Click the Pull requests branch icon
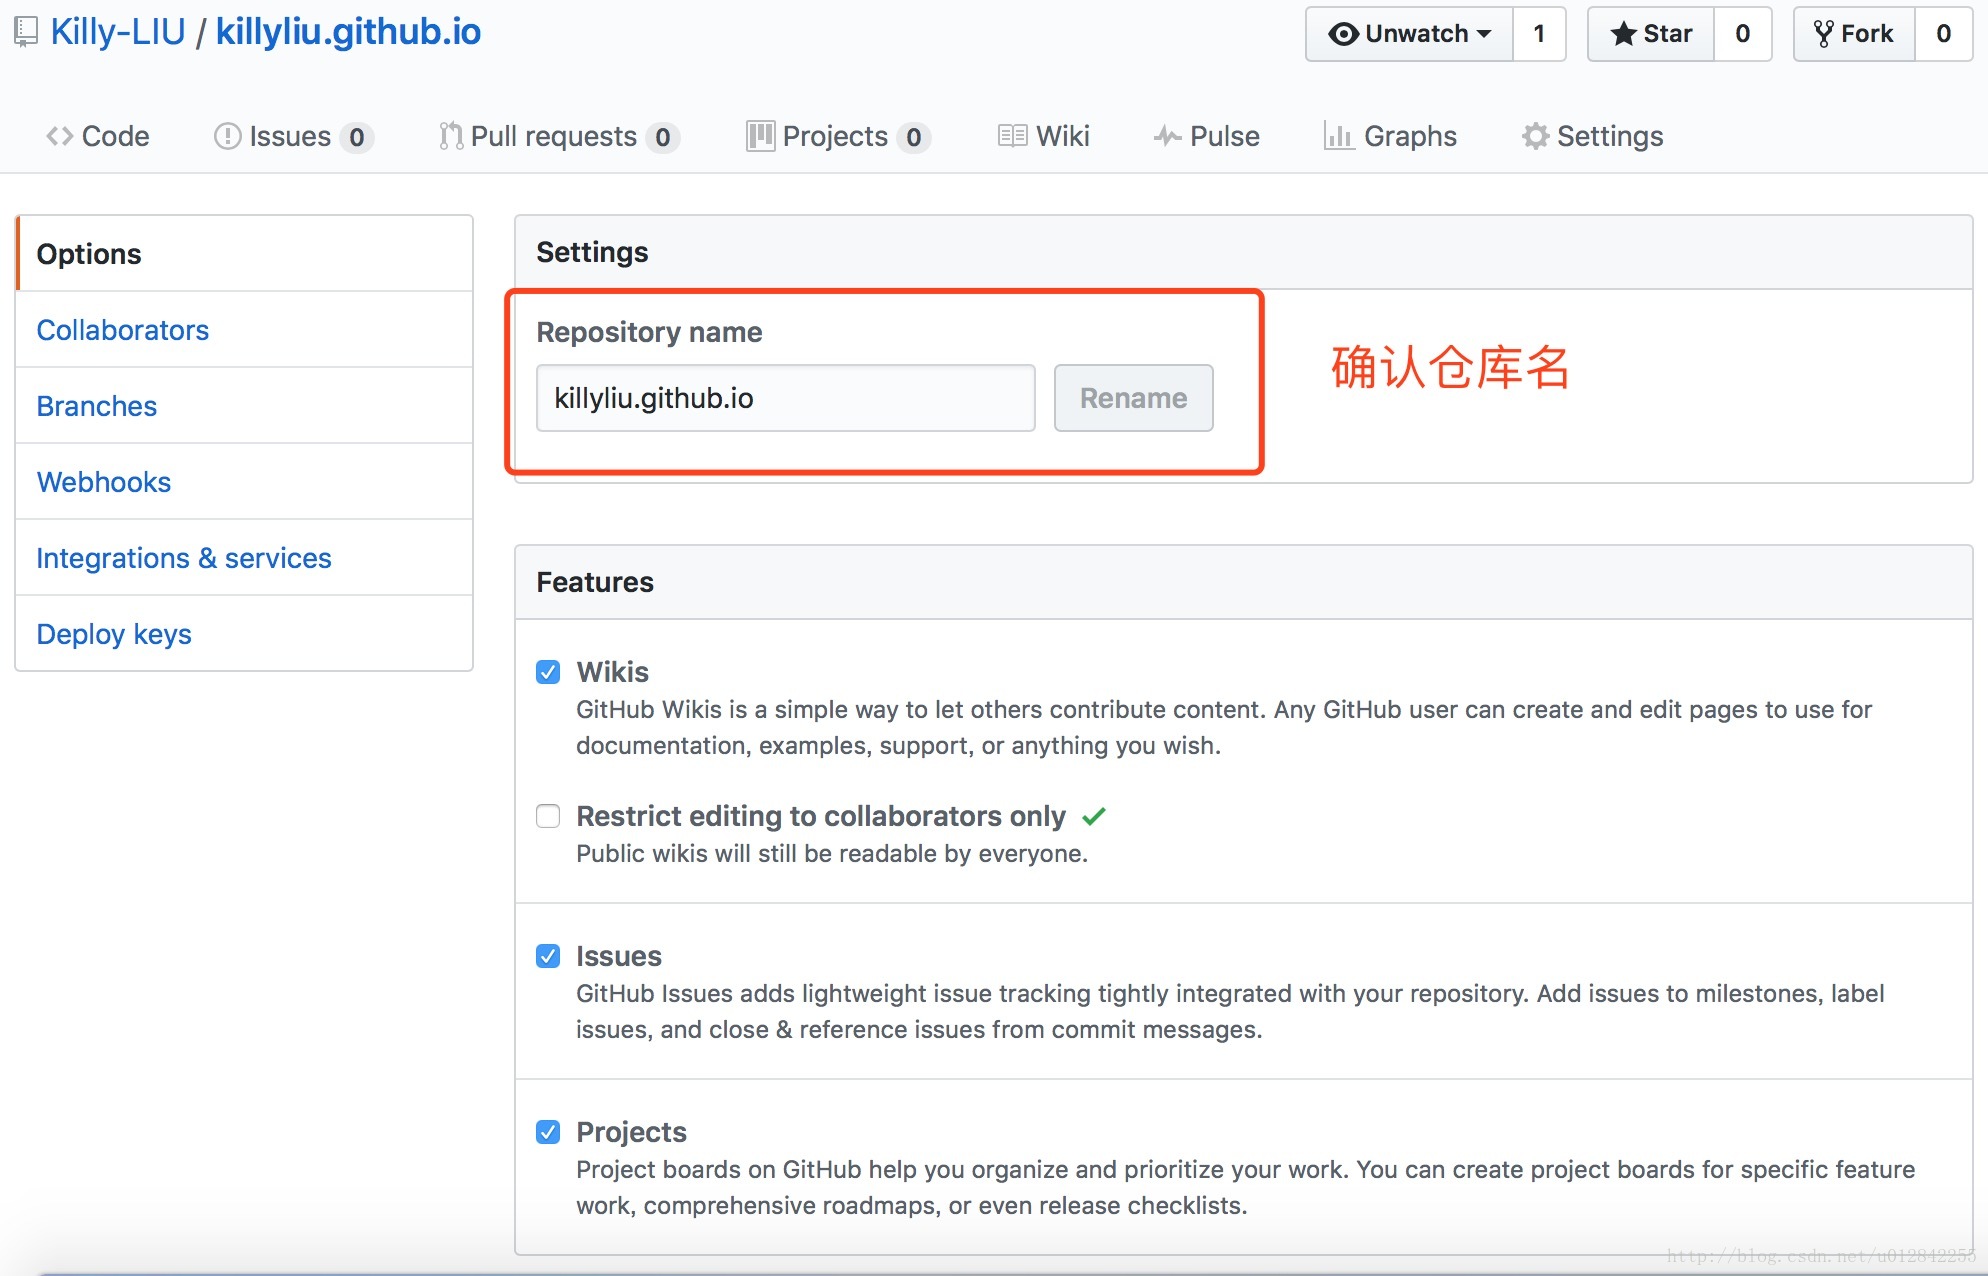The width and height of the screenshot is (1988, 1276). 451,136
